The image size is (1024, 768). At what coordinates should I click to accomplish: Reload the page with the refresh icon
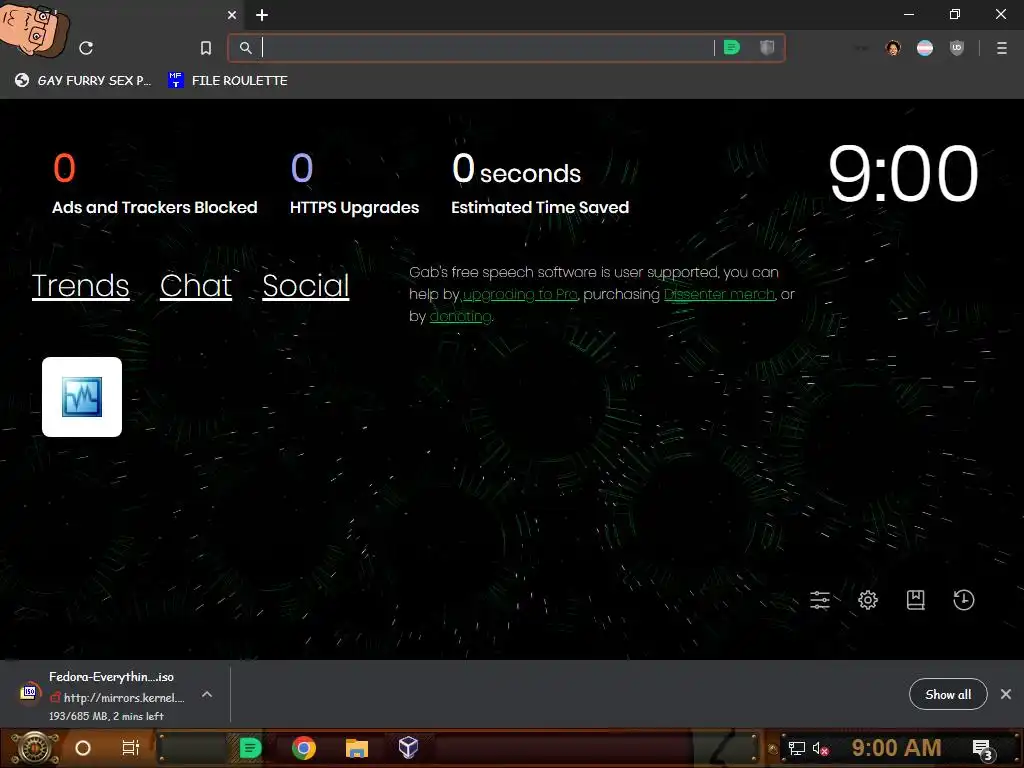tap(86, 48)
